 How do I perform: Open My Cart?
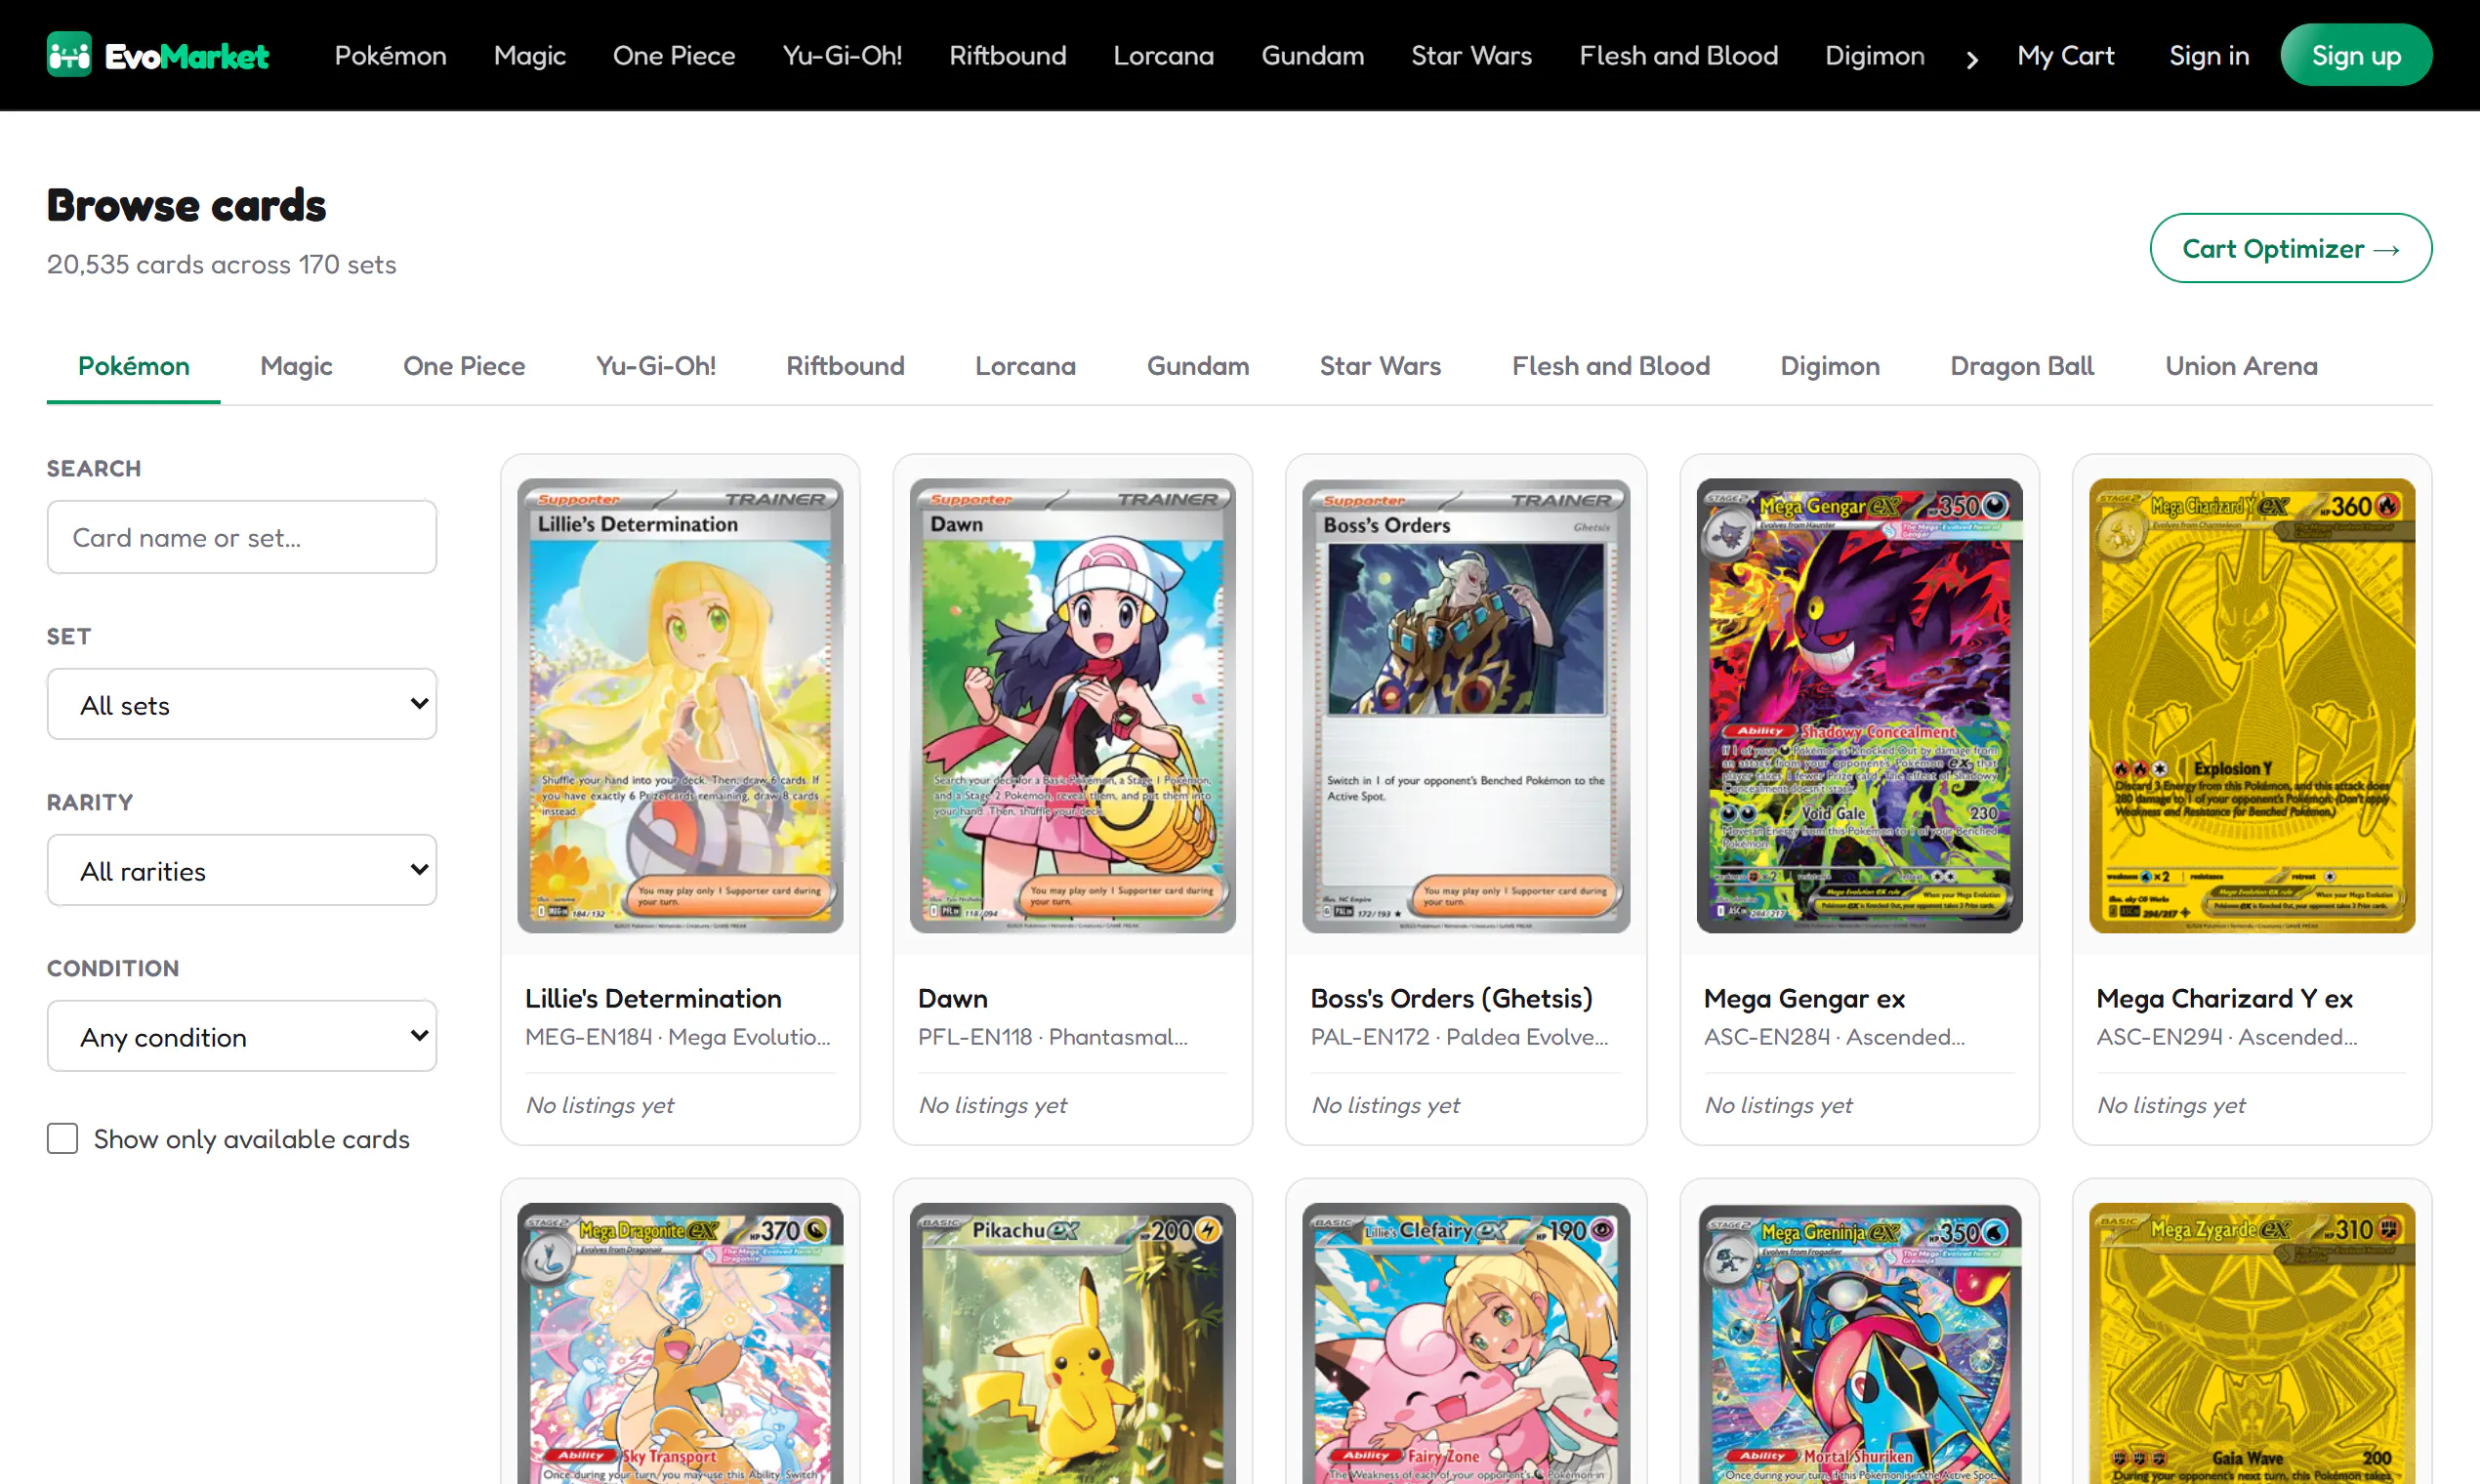pyautogui.click(x=2066, y=56)
